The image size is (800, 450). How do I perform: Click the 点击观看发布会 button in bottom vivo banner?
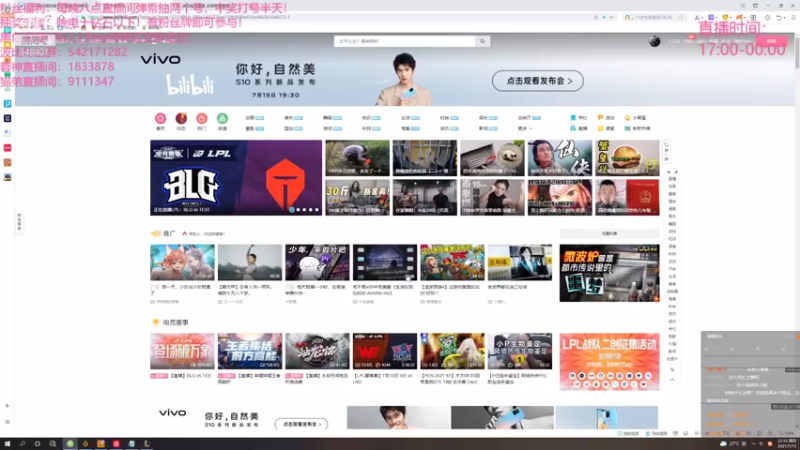pyautogui.click(x=301, y=424)
